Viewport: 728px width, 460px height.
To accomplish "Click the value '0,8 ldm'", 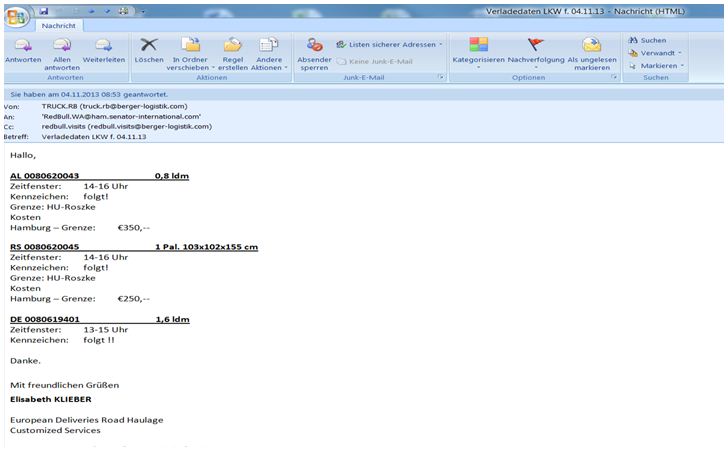I will (x=172, y=176).
